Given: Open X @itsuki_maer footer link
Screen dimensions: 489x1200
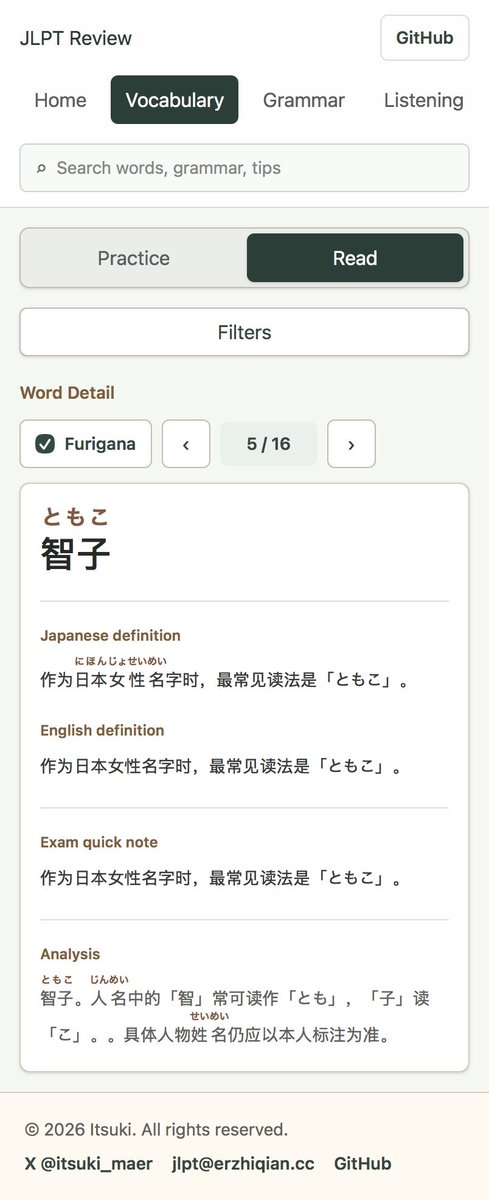Looking at the screenshot, I should (89, 1164).
